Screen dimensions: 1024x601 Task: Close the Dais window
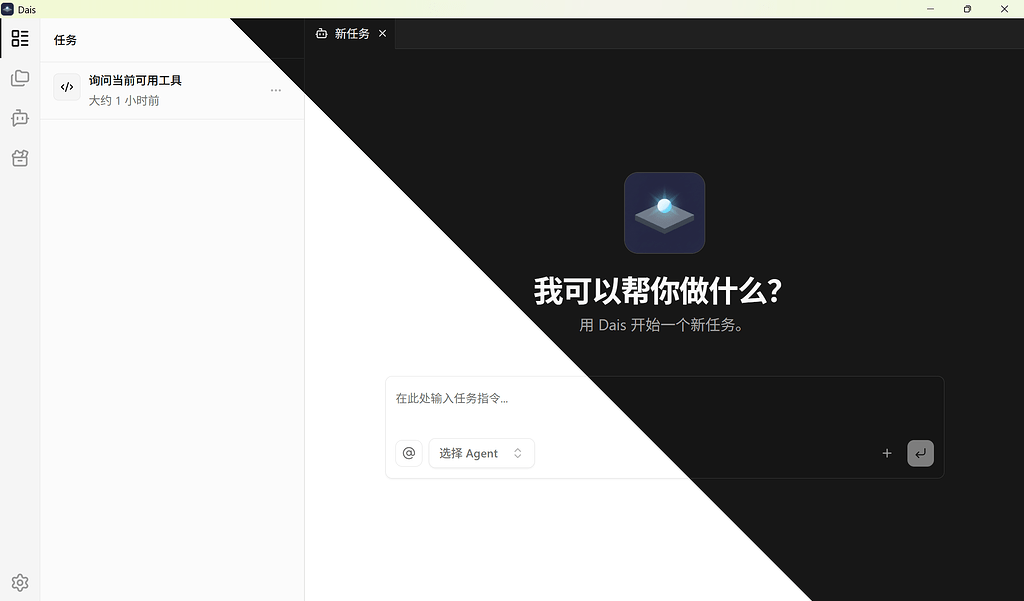pos(1004,9)
